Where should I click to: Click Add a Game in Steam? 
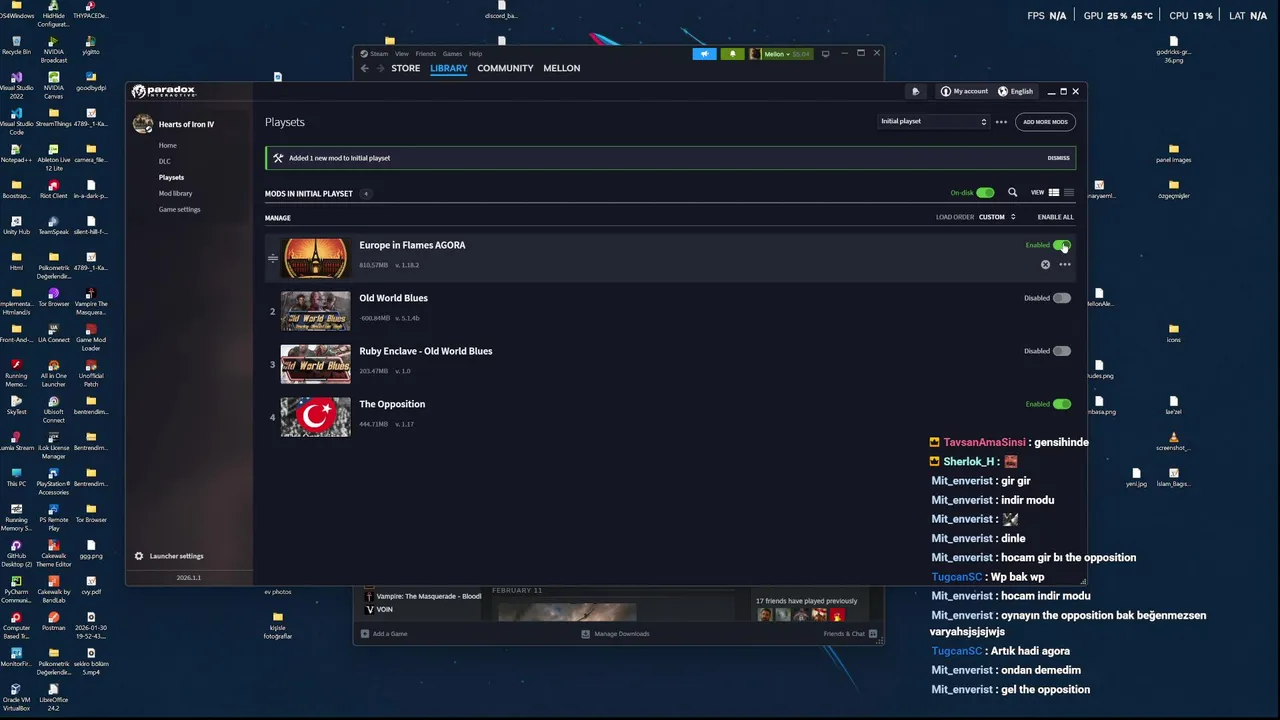click(x=384, y=634)
